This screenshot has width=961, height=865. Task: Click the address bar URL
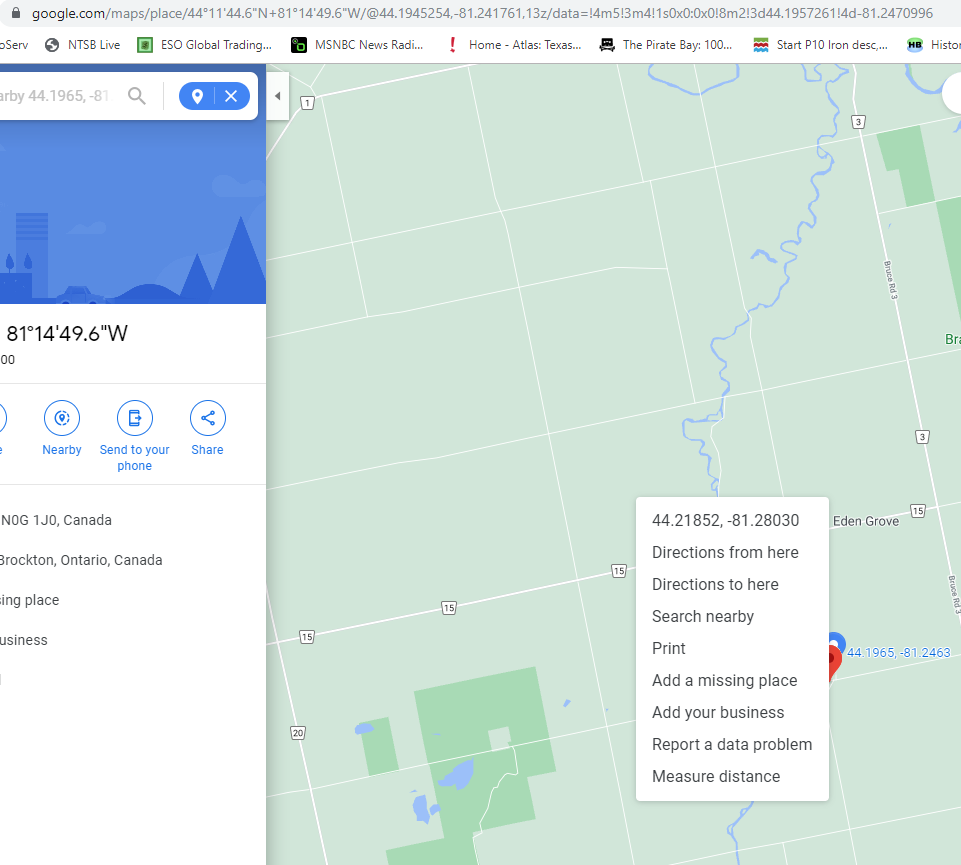[x=300, y=14]
